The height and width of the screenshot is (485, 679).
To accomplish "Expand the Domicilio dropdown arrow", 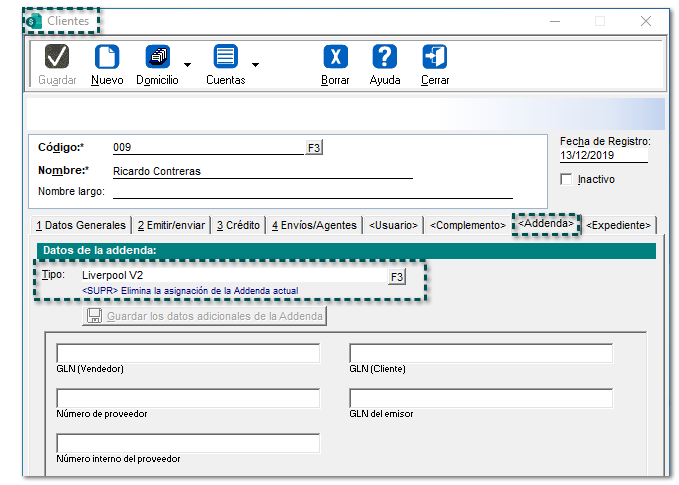I will [x=188, y=65].
